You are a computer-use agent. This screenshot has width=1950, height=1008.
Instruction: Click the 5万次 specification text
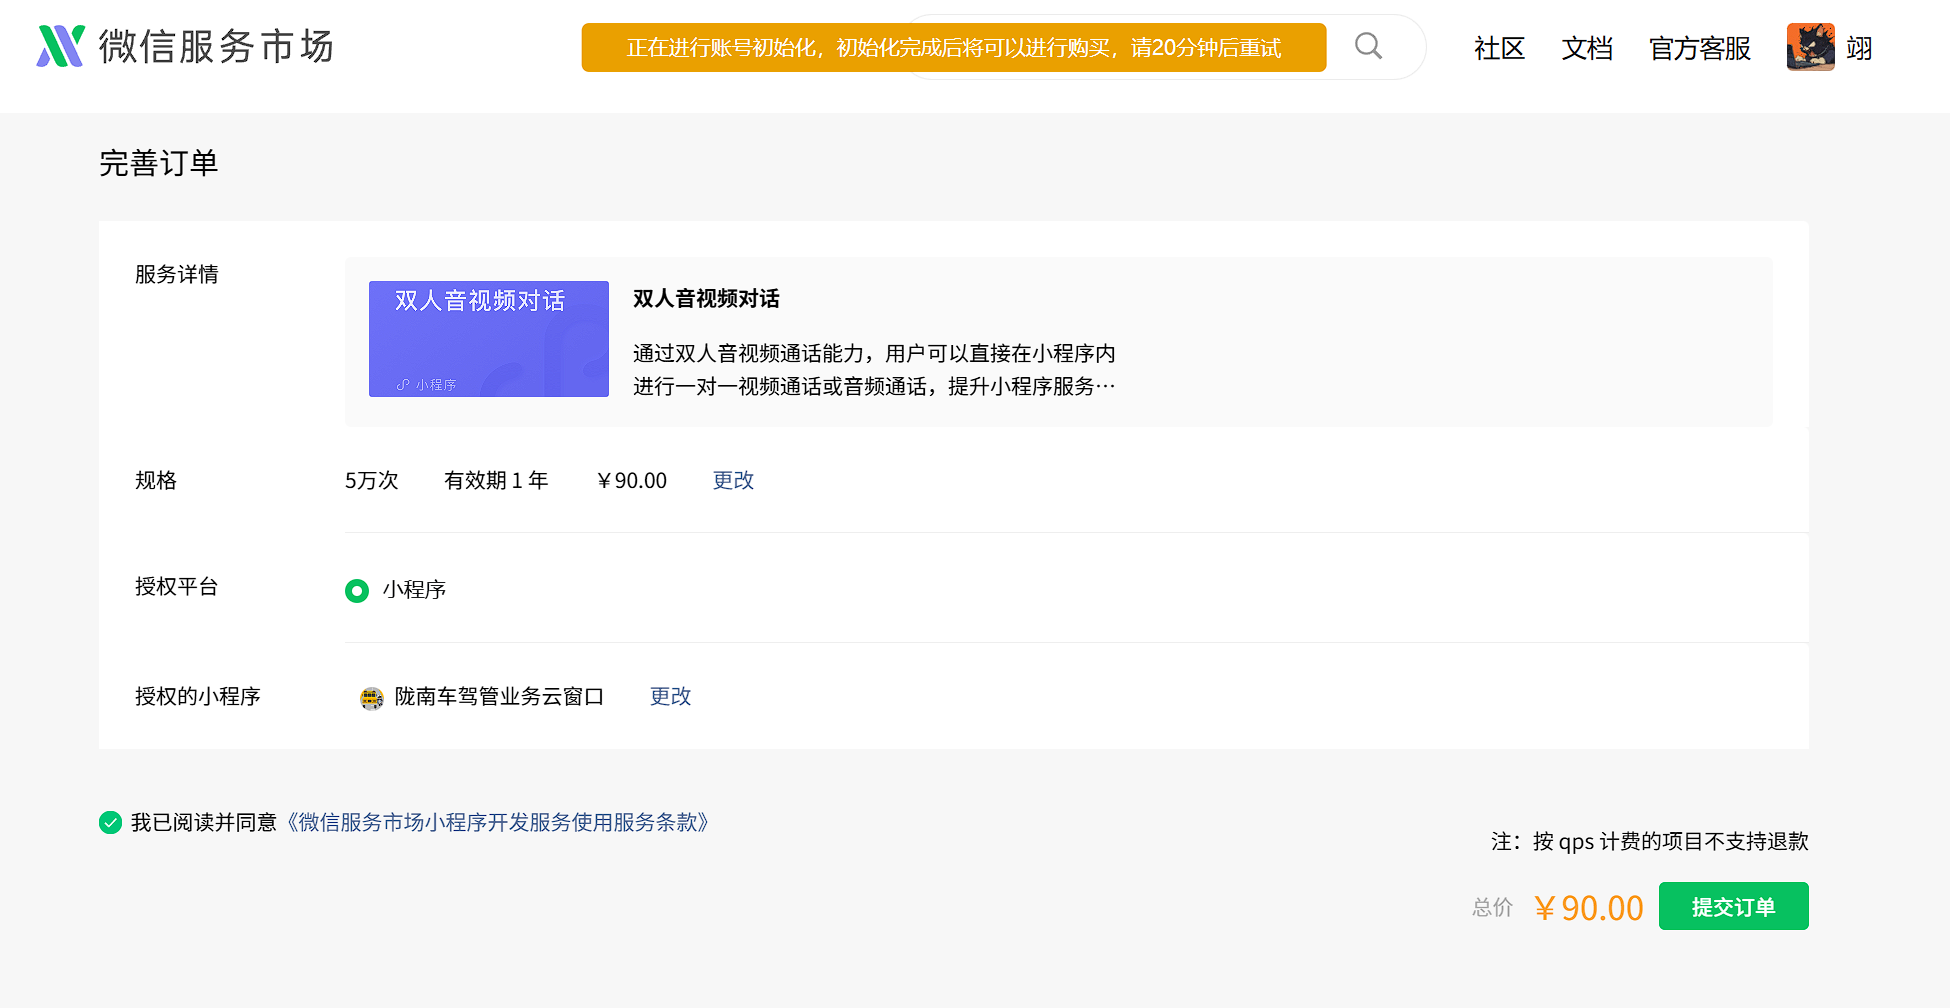(372, 480)
